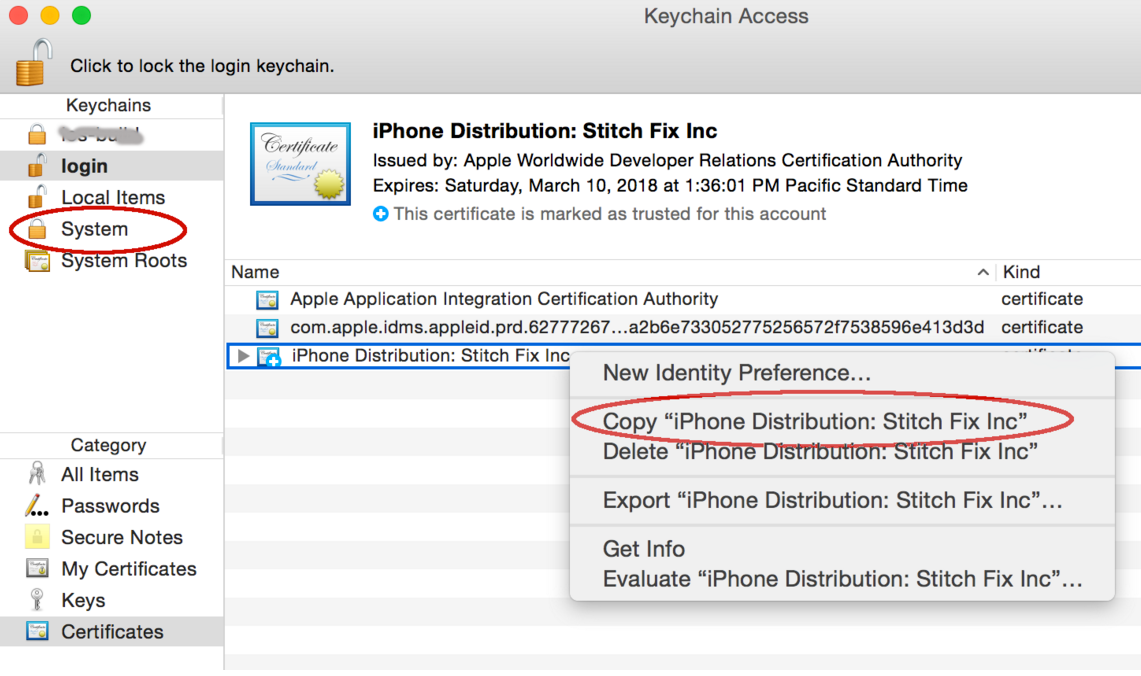Toggle sort order arrow in Name column
Image resolution: width=1141 pixels, height=676 pixels.
click(982, 272)
